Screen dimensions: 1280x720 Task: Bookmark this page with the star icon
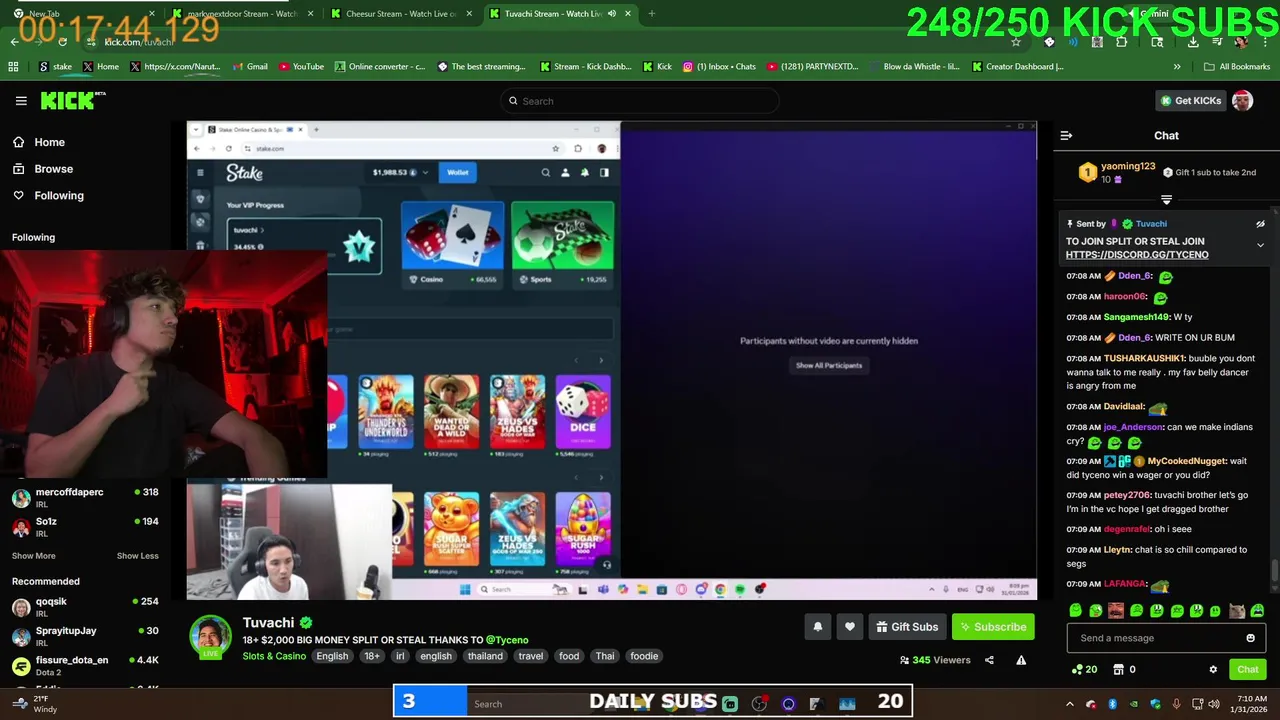pos(1016,42)
